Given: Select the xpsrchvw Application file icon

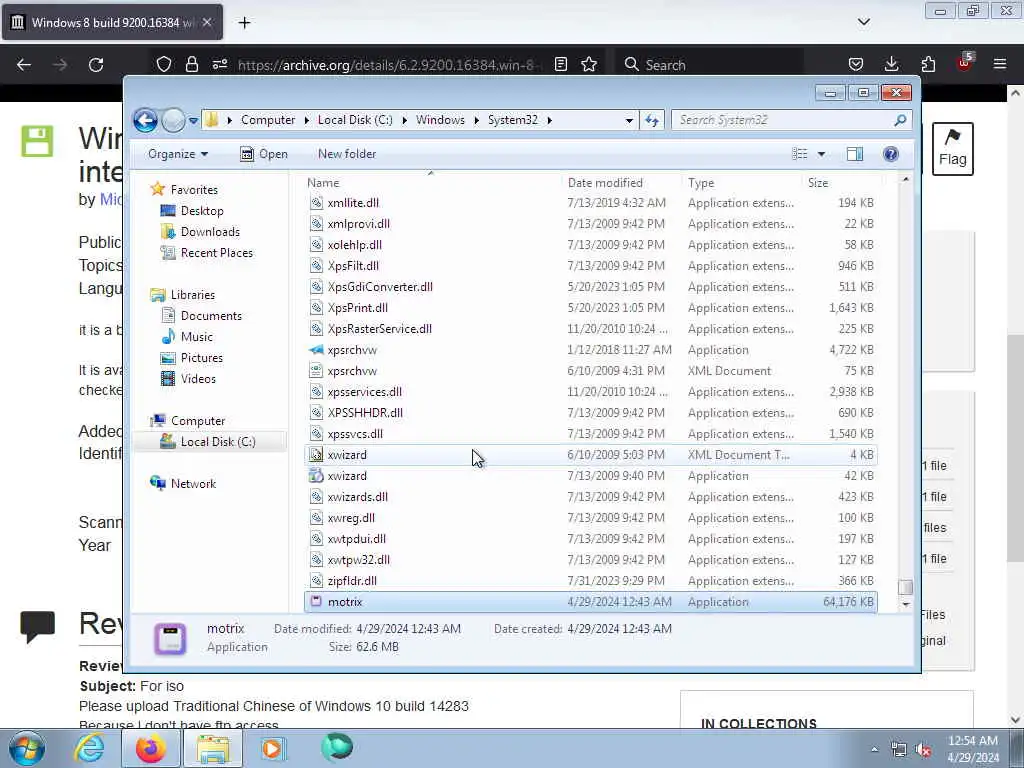Looking at the screenshot, I should 316,350.
